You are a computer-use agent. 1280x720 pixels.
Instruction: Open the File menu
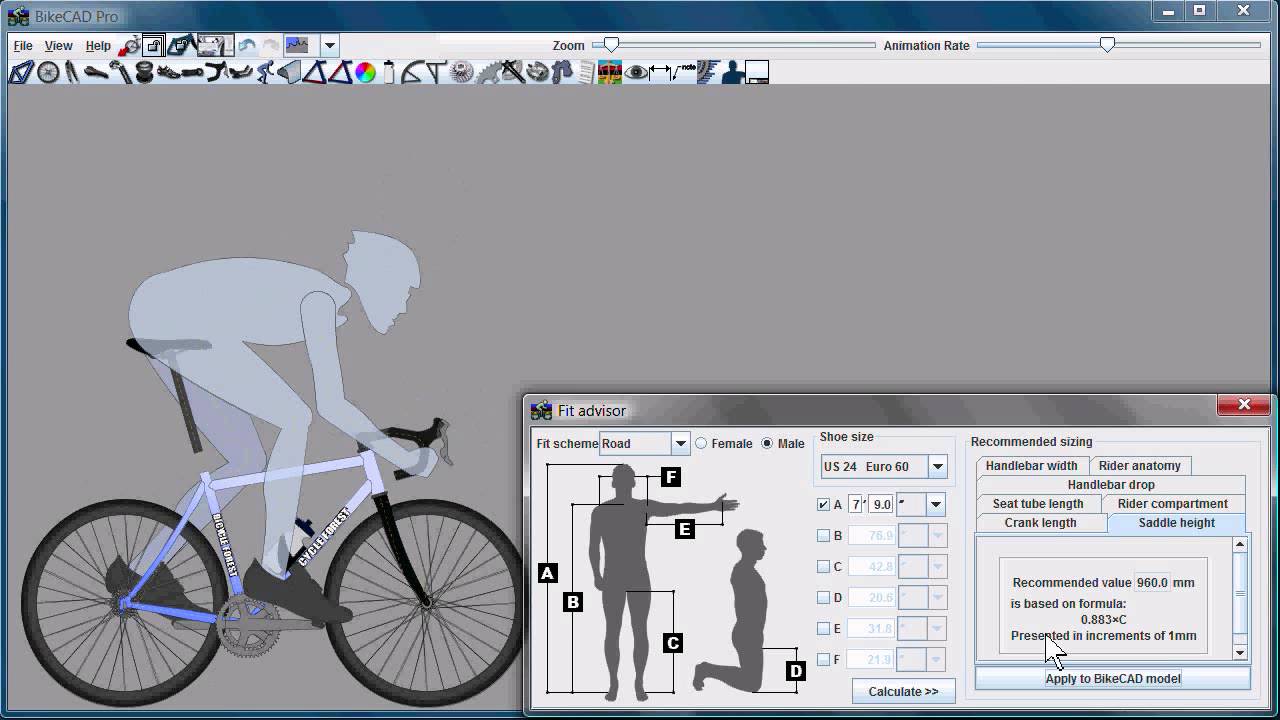pos(23,46)
